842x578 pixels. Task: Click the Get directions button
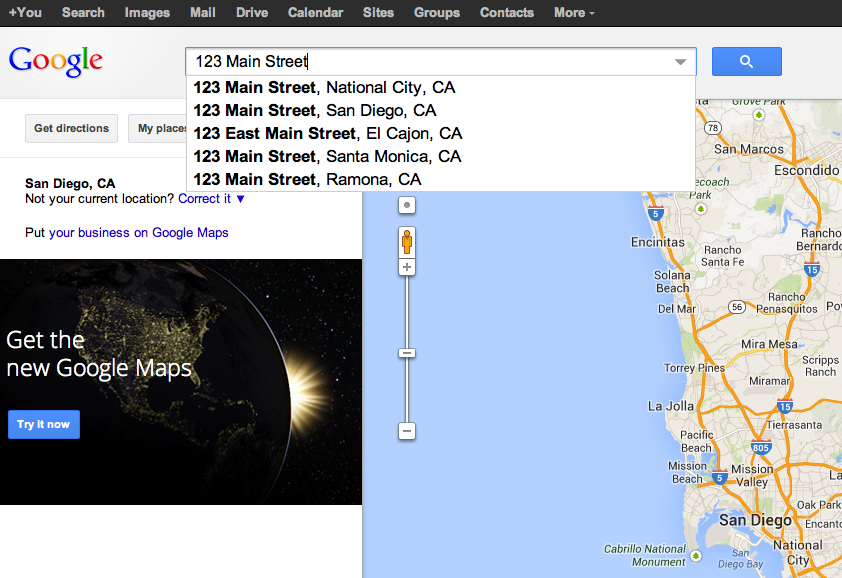point(71,128)
